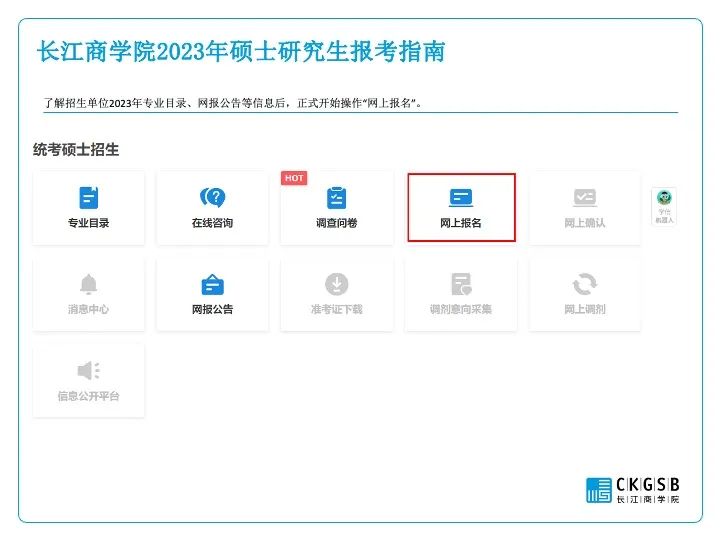The height and width of the screenshot is (540, 720).
Task: Click the instruction sentence about 网上报名
Action: tap(233, 103)
